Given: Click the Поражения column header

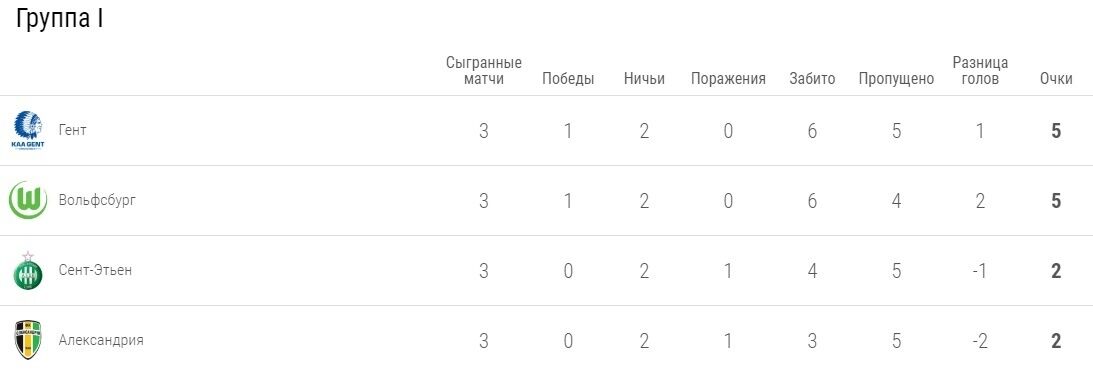Looking at the screenshot, I should [x=728, y=79].
